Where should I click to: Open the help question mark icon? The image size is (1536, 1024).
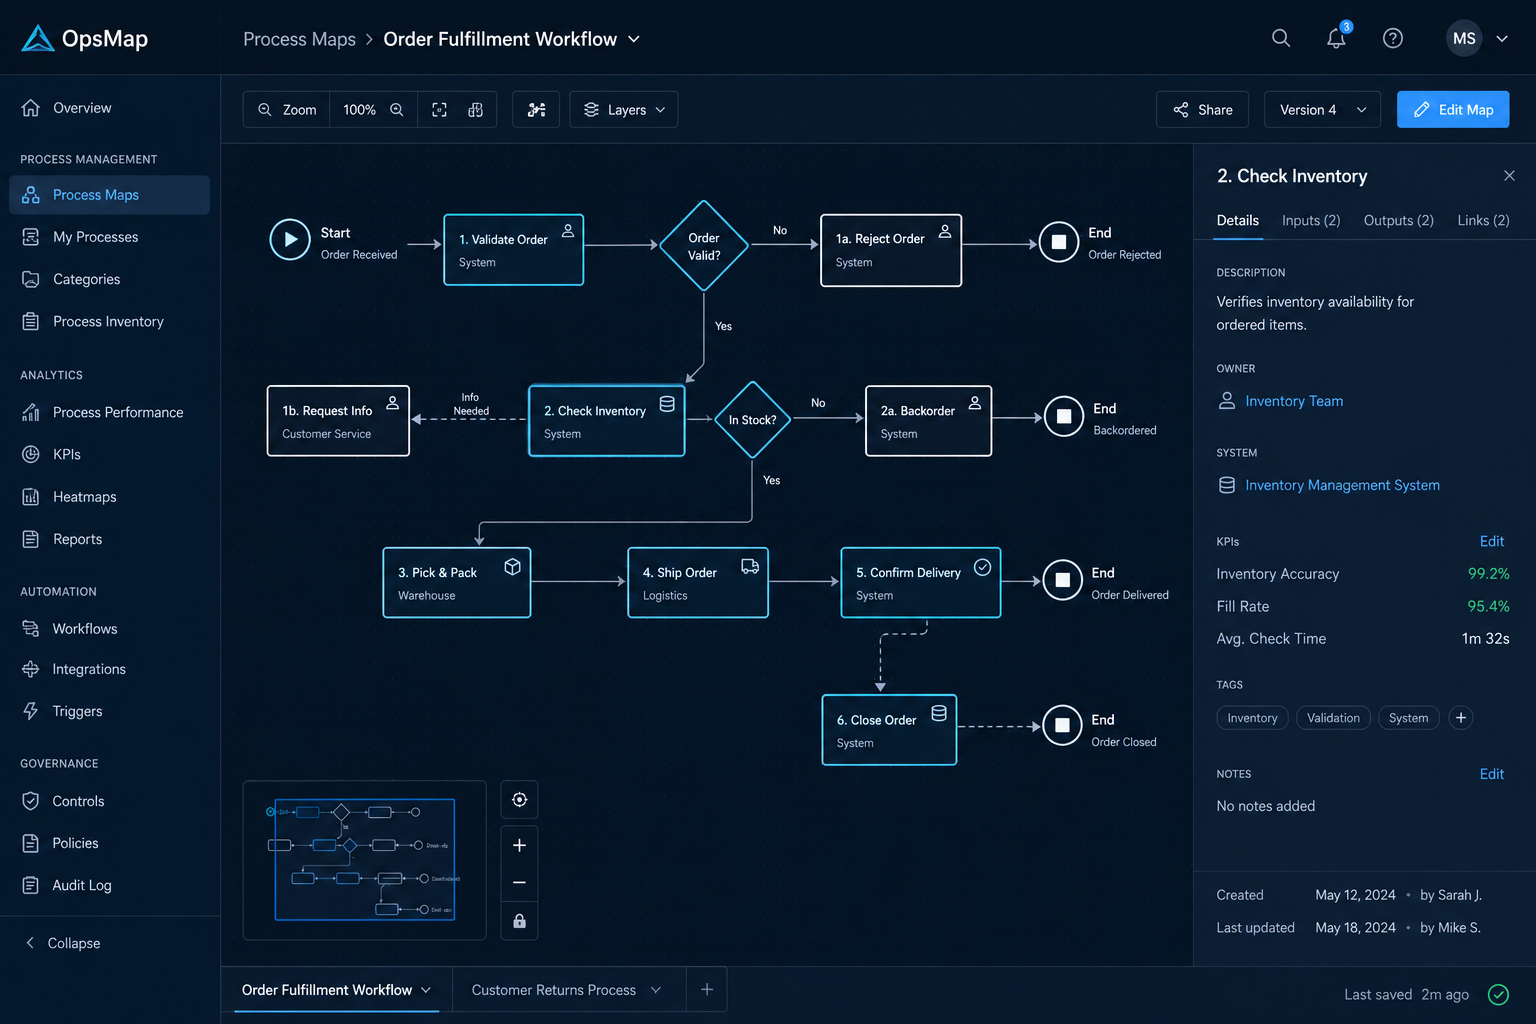click(x=1392, y=38)
